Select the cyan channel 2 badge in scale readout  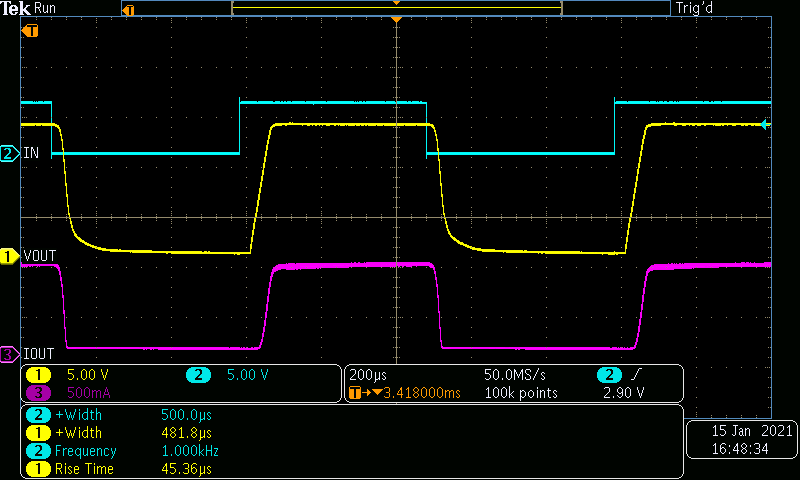198,375
